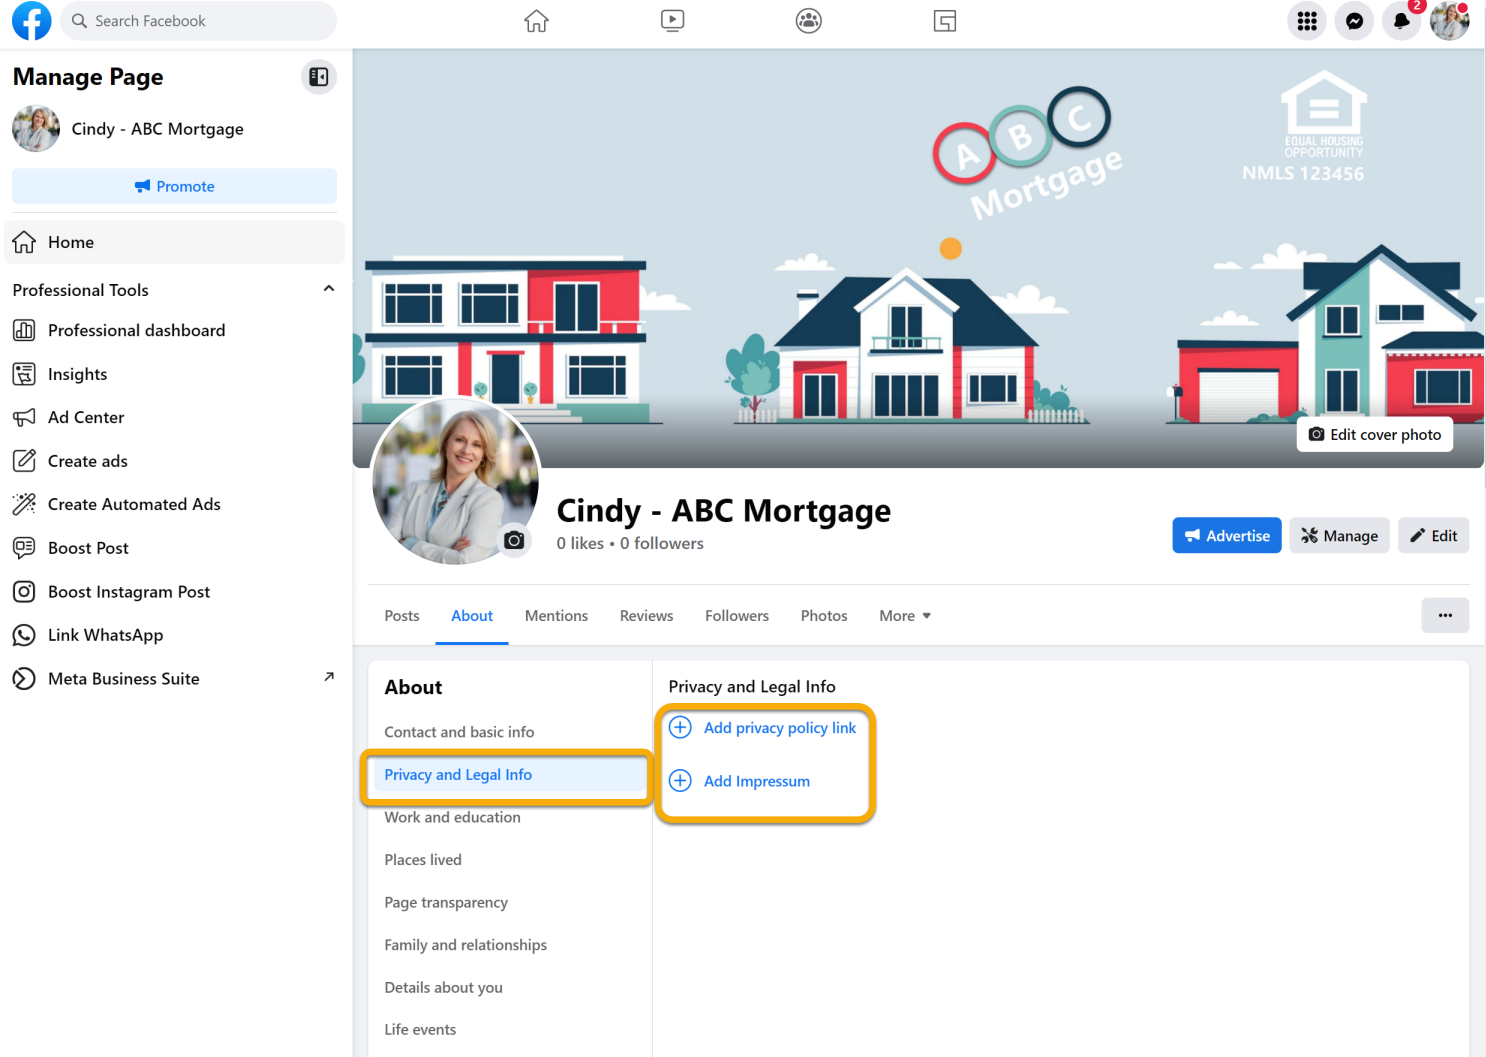Click the Facebook logo icon
The image size is (1486, 1057).
tap(31, 21)
